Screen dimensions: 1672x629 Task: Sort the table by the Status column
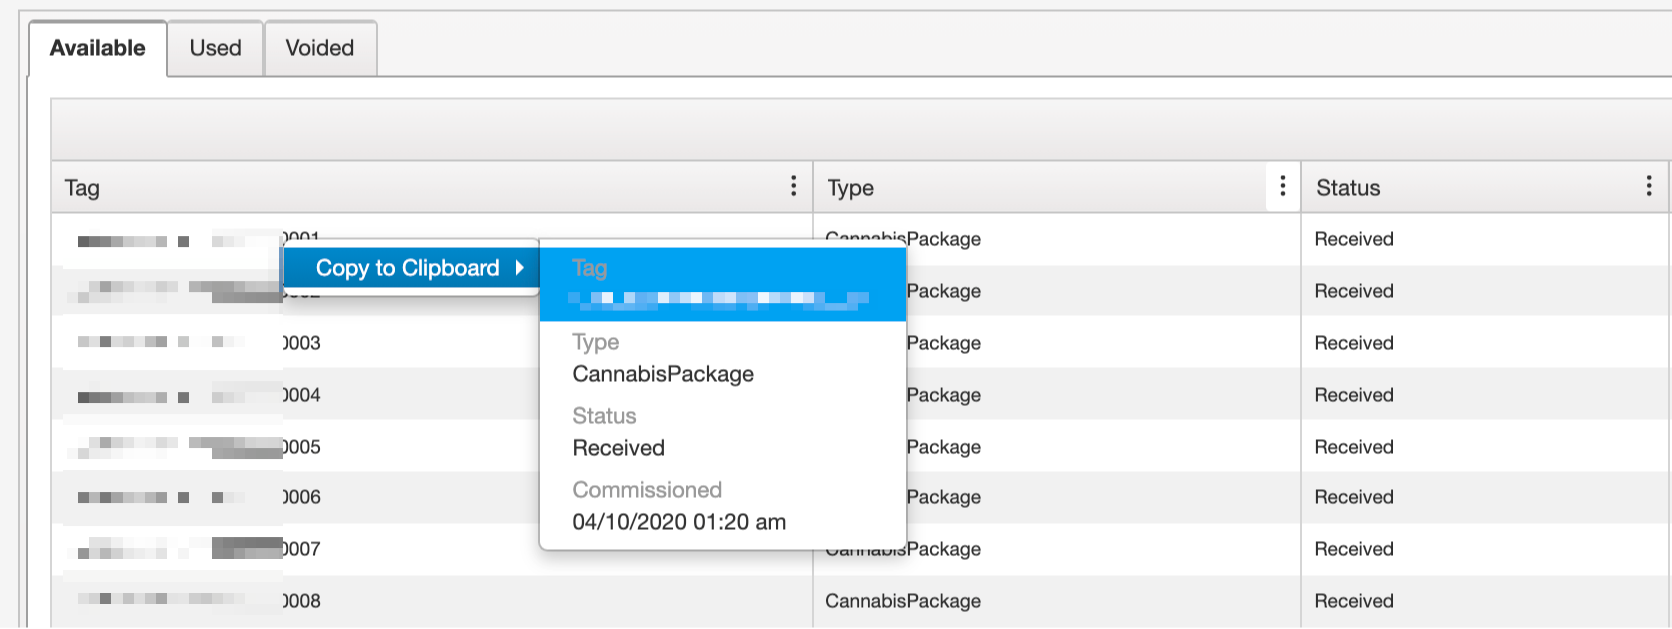(1347, 187)
